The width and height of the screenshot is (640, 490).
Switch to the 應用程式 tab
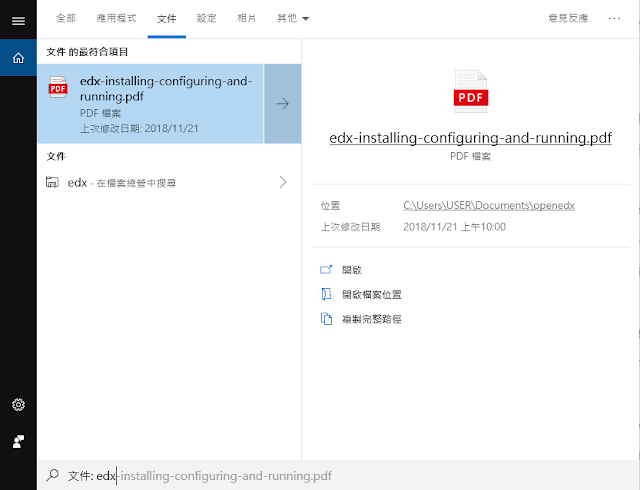[x=116, y=18]
